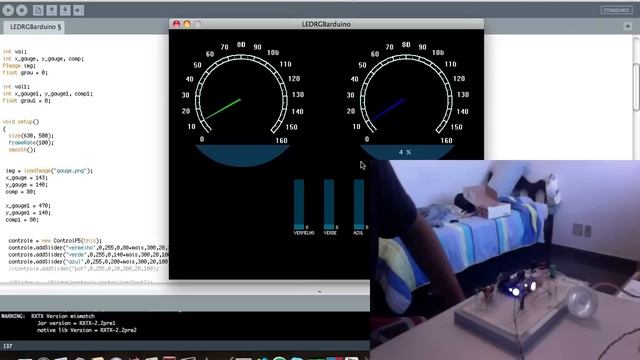Screen dimensions: 640x360
Task: Create a new sketch via toolbar
Action: click(38, 10)
